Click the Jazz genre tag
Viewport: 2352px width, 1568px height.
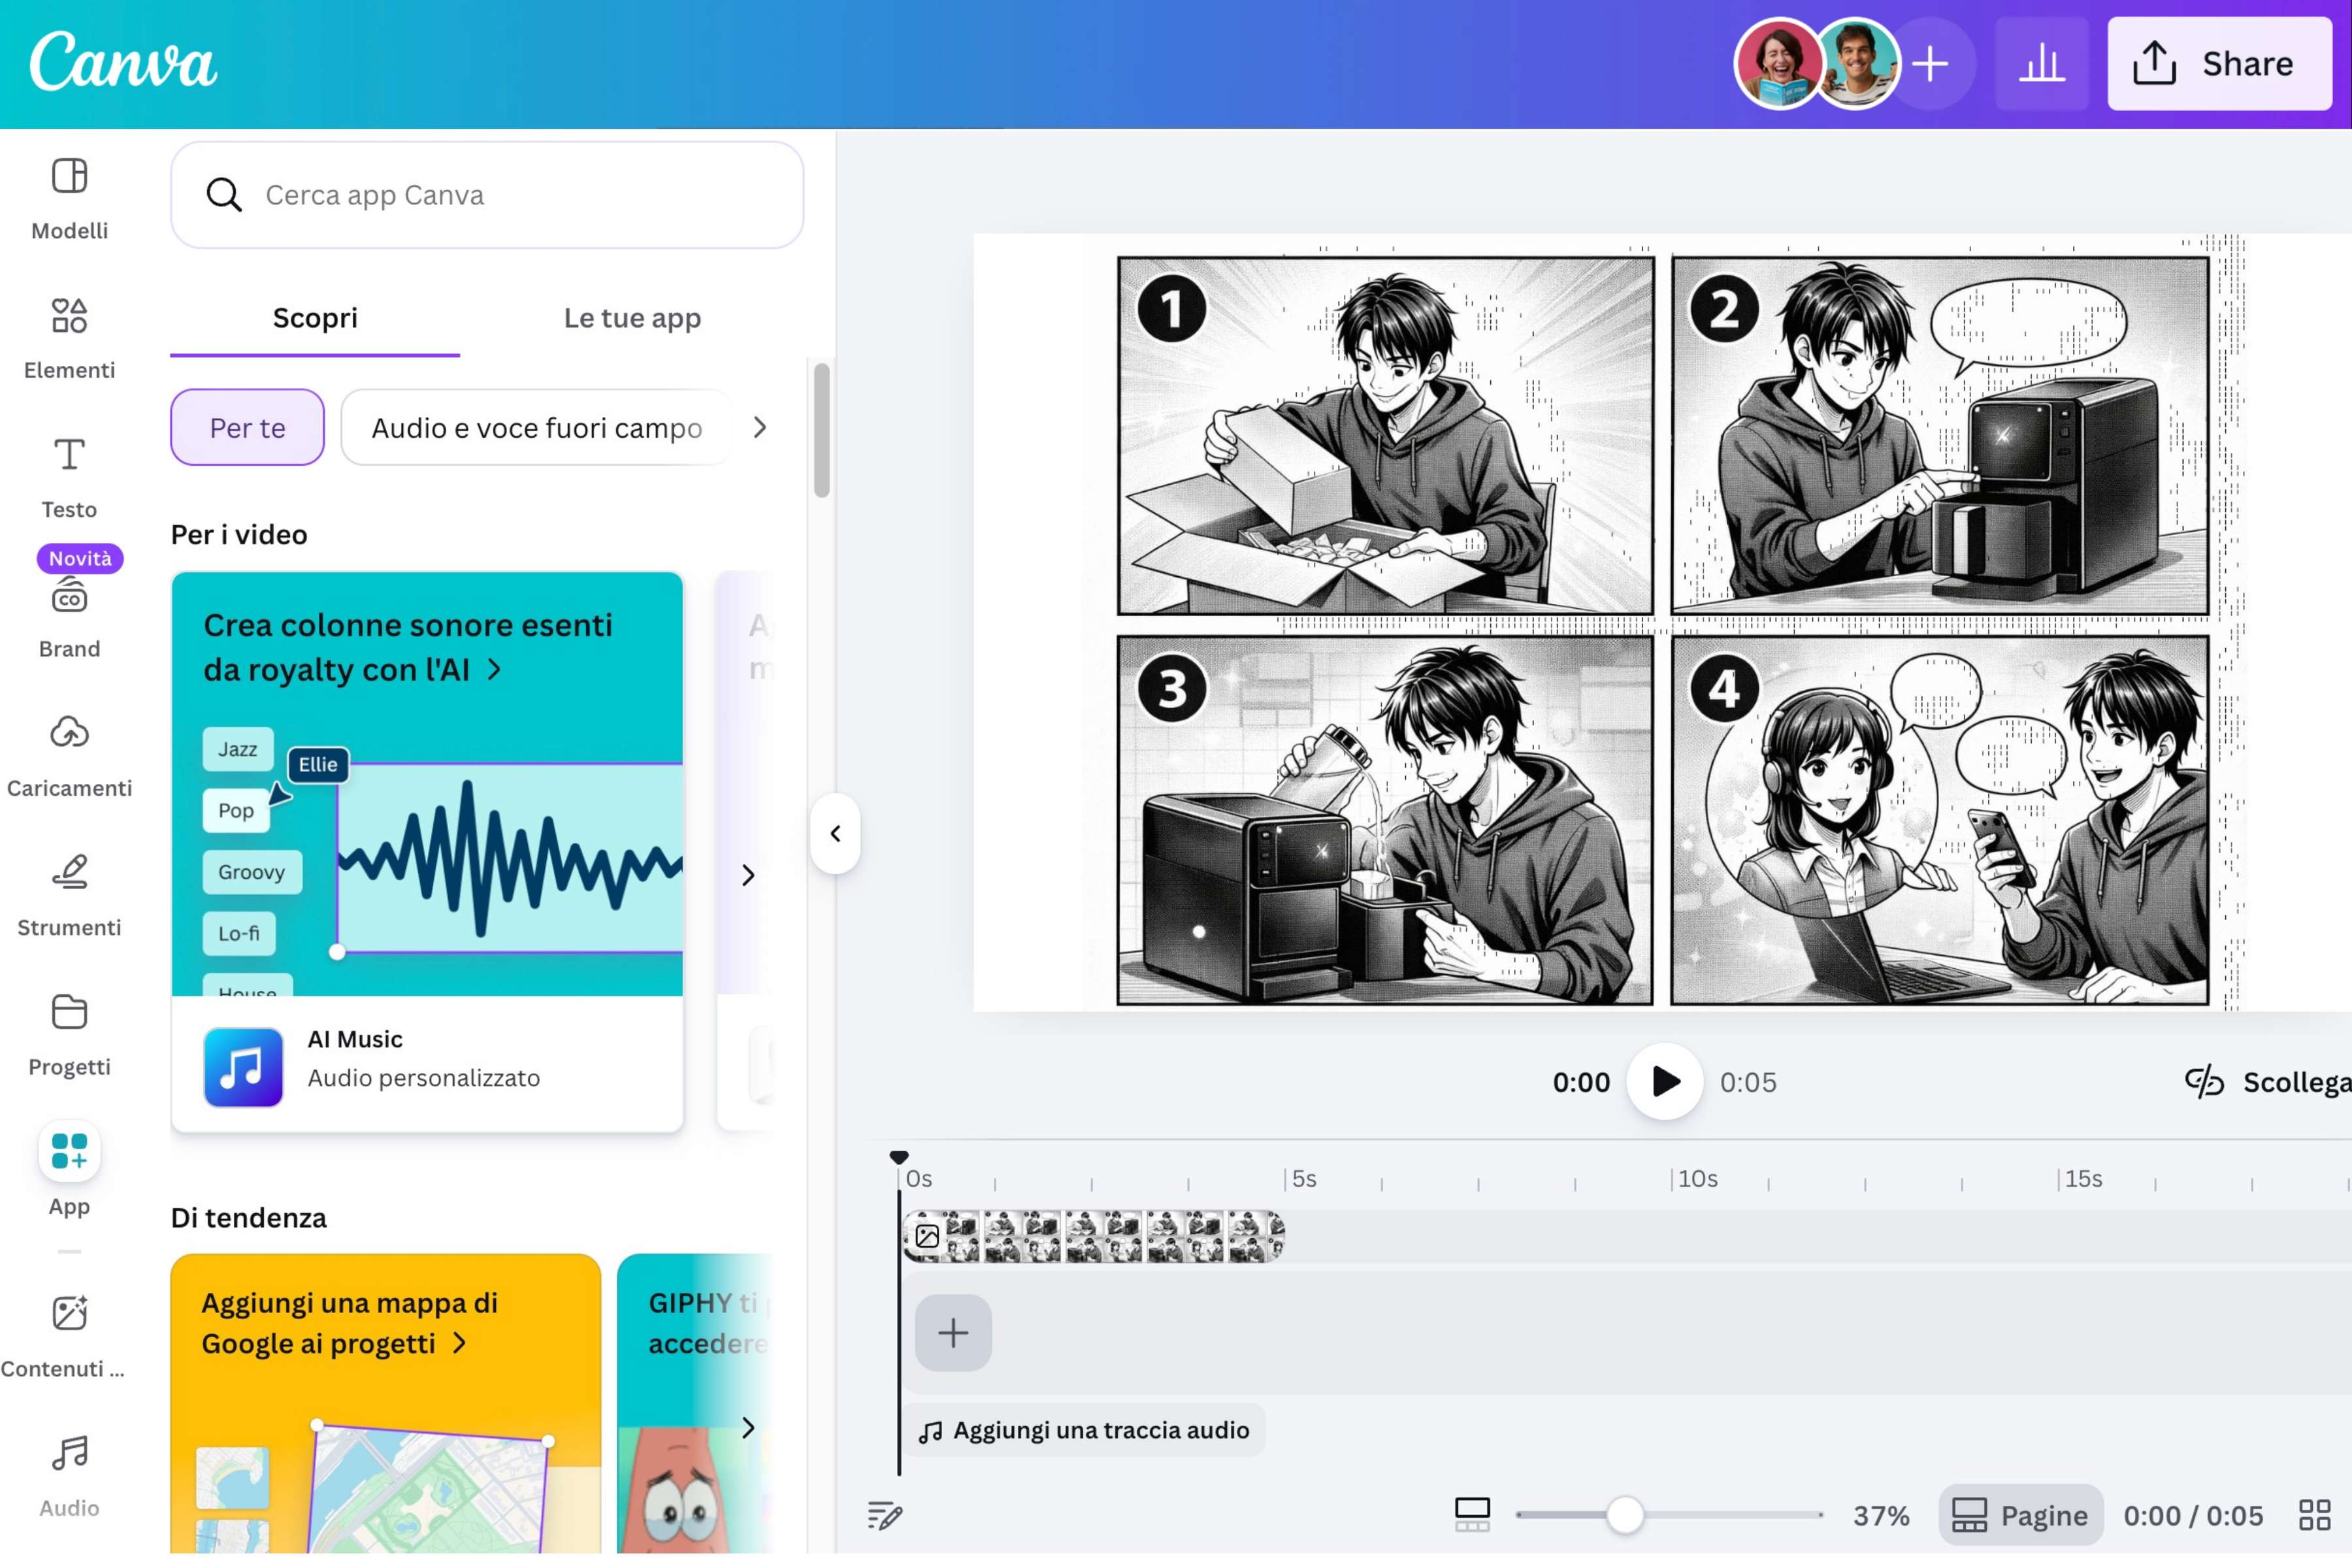(x=238, y=749)
